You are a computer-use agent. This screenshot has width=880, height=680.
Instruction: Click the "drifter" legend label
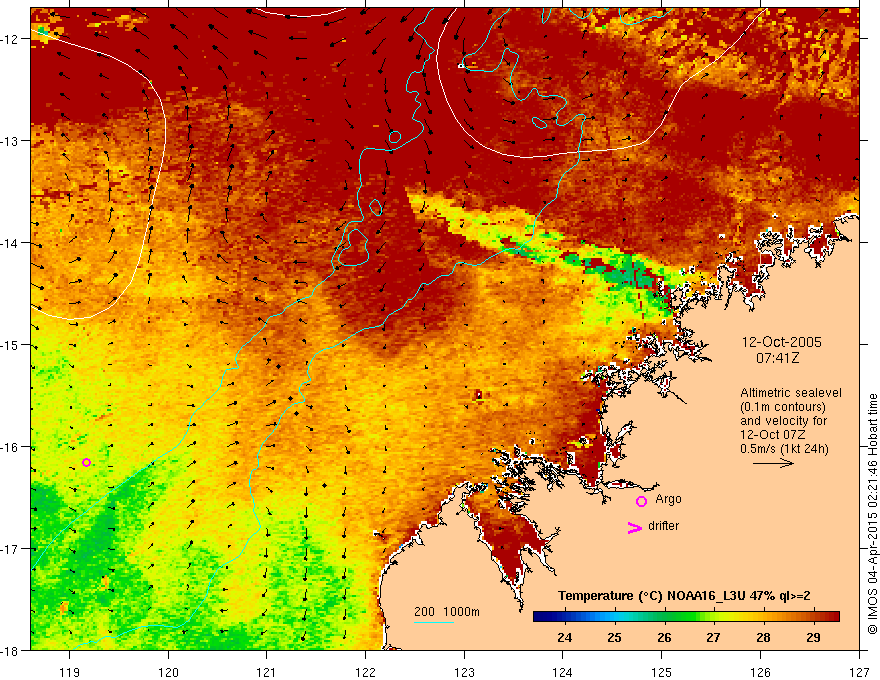663,526
